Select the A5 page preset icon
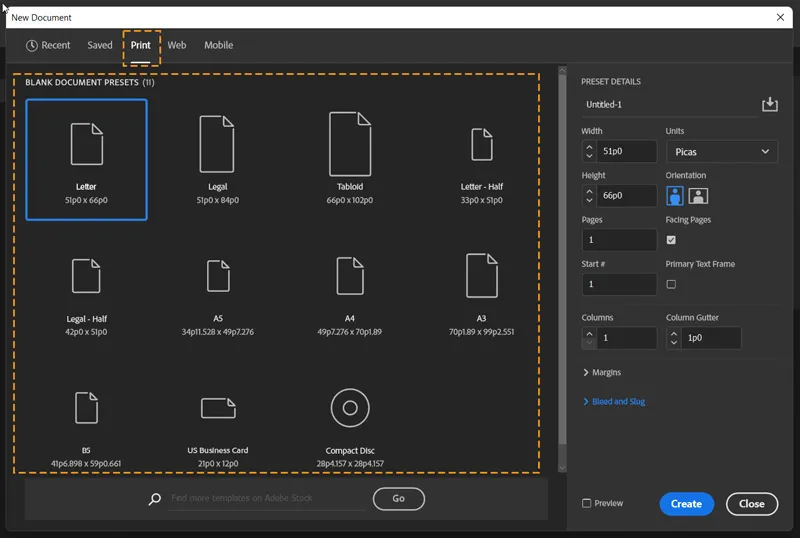 (x=218, y=276)
